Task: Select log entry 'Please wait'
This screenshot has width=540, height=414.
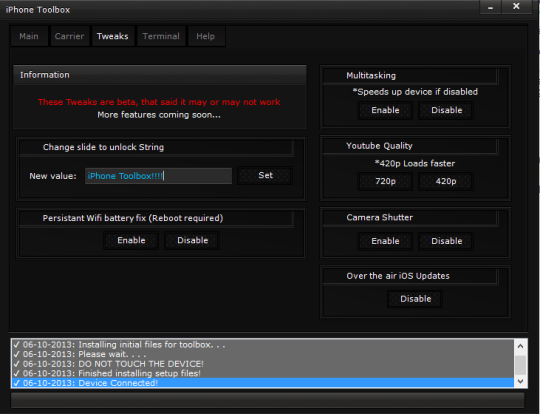Action: tap(263, 354)
